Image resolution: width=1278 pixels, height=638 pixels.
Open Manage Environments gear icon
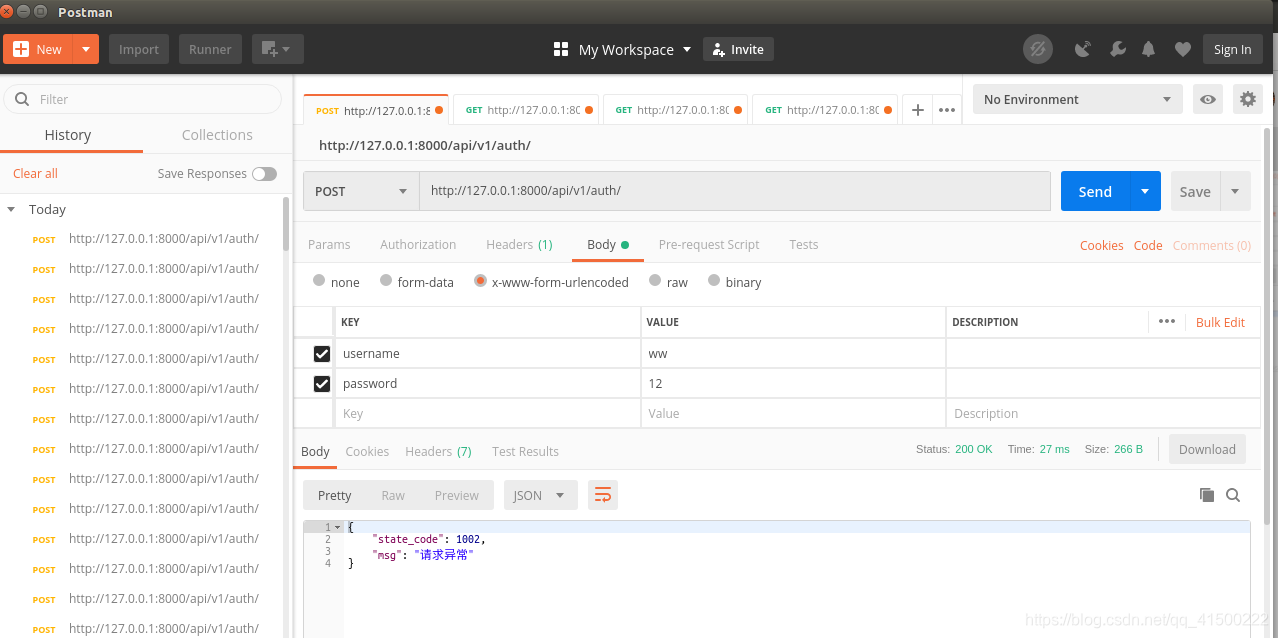coord(1247,99)
